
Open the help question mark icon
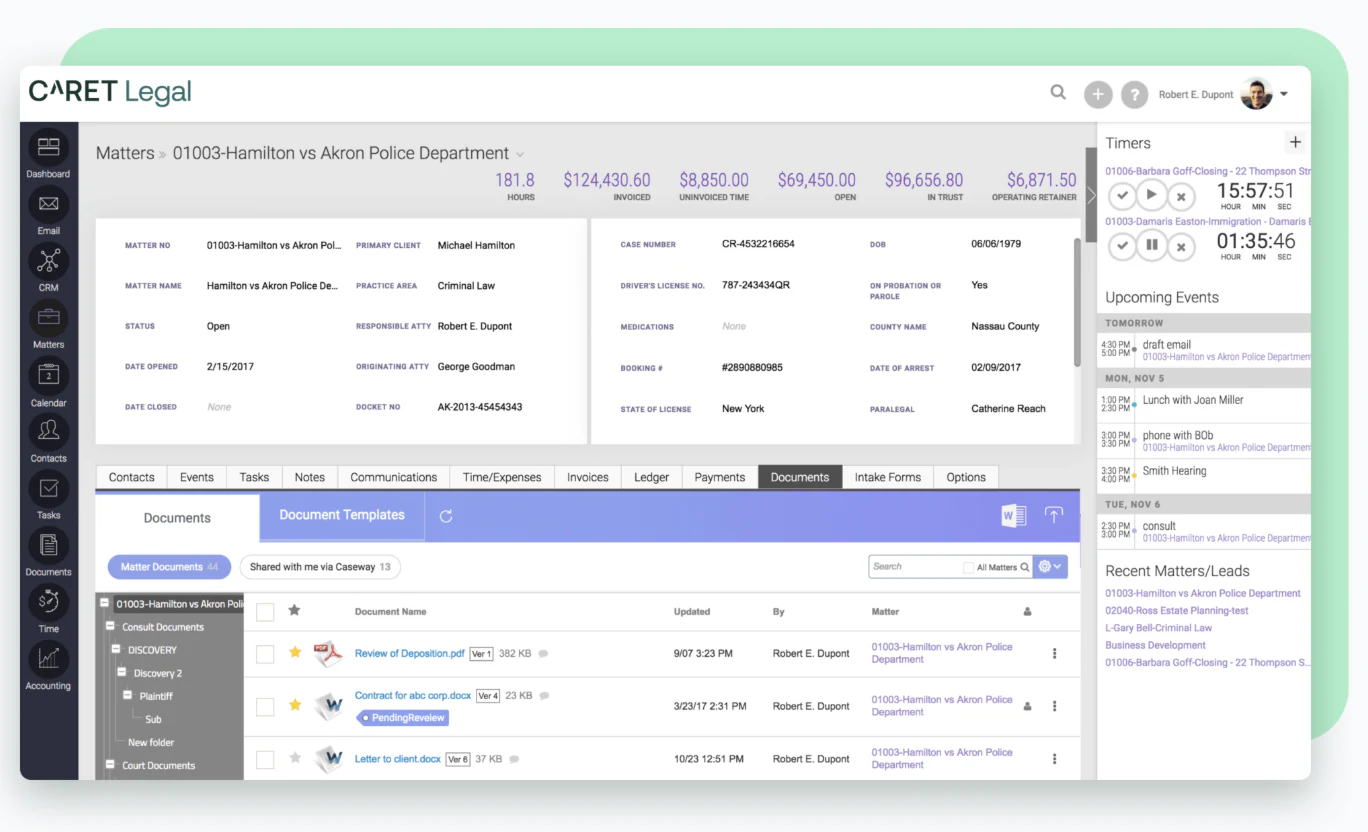point(1134,95)
